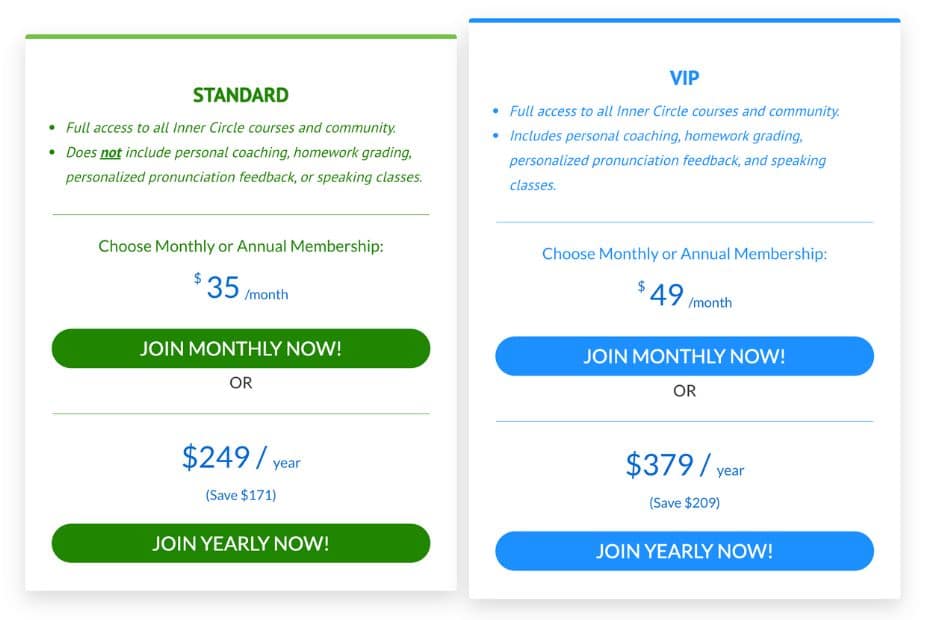
Task: Click the Save $209 label under VIP yearly price
Action: 684,503
